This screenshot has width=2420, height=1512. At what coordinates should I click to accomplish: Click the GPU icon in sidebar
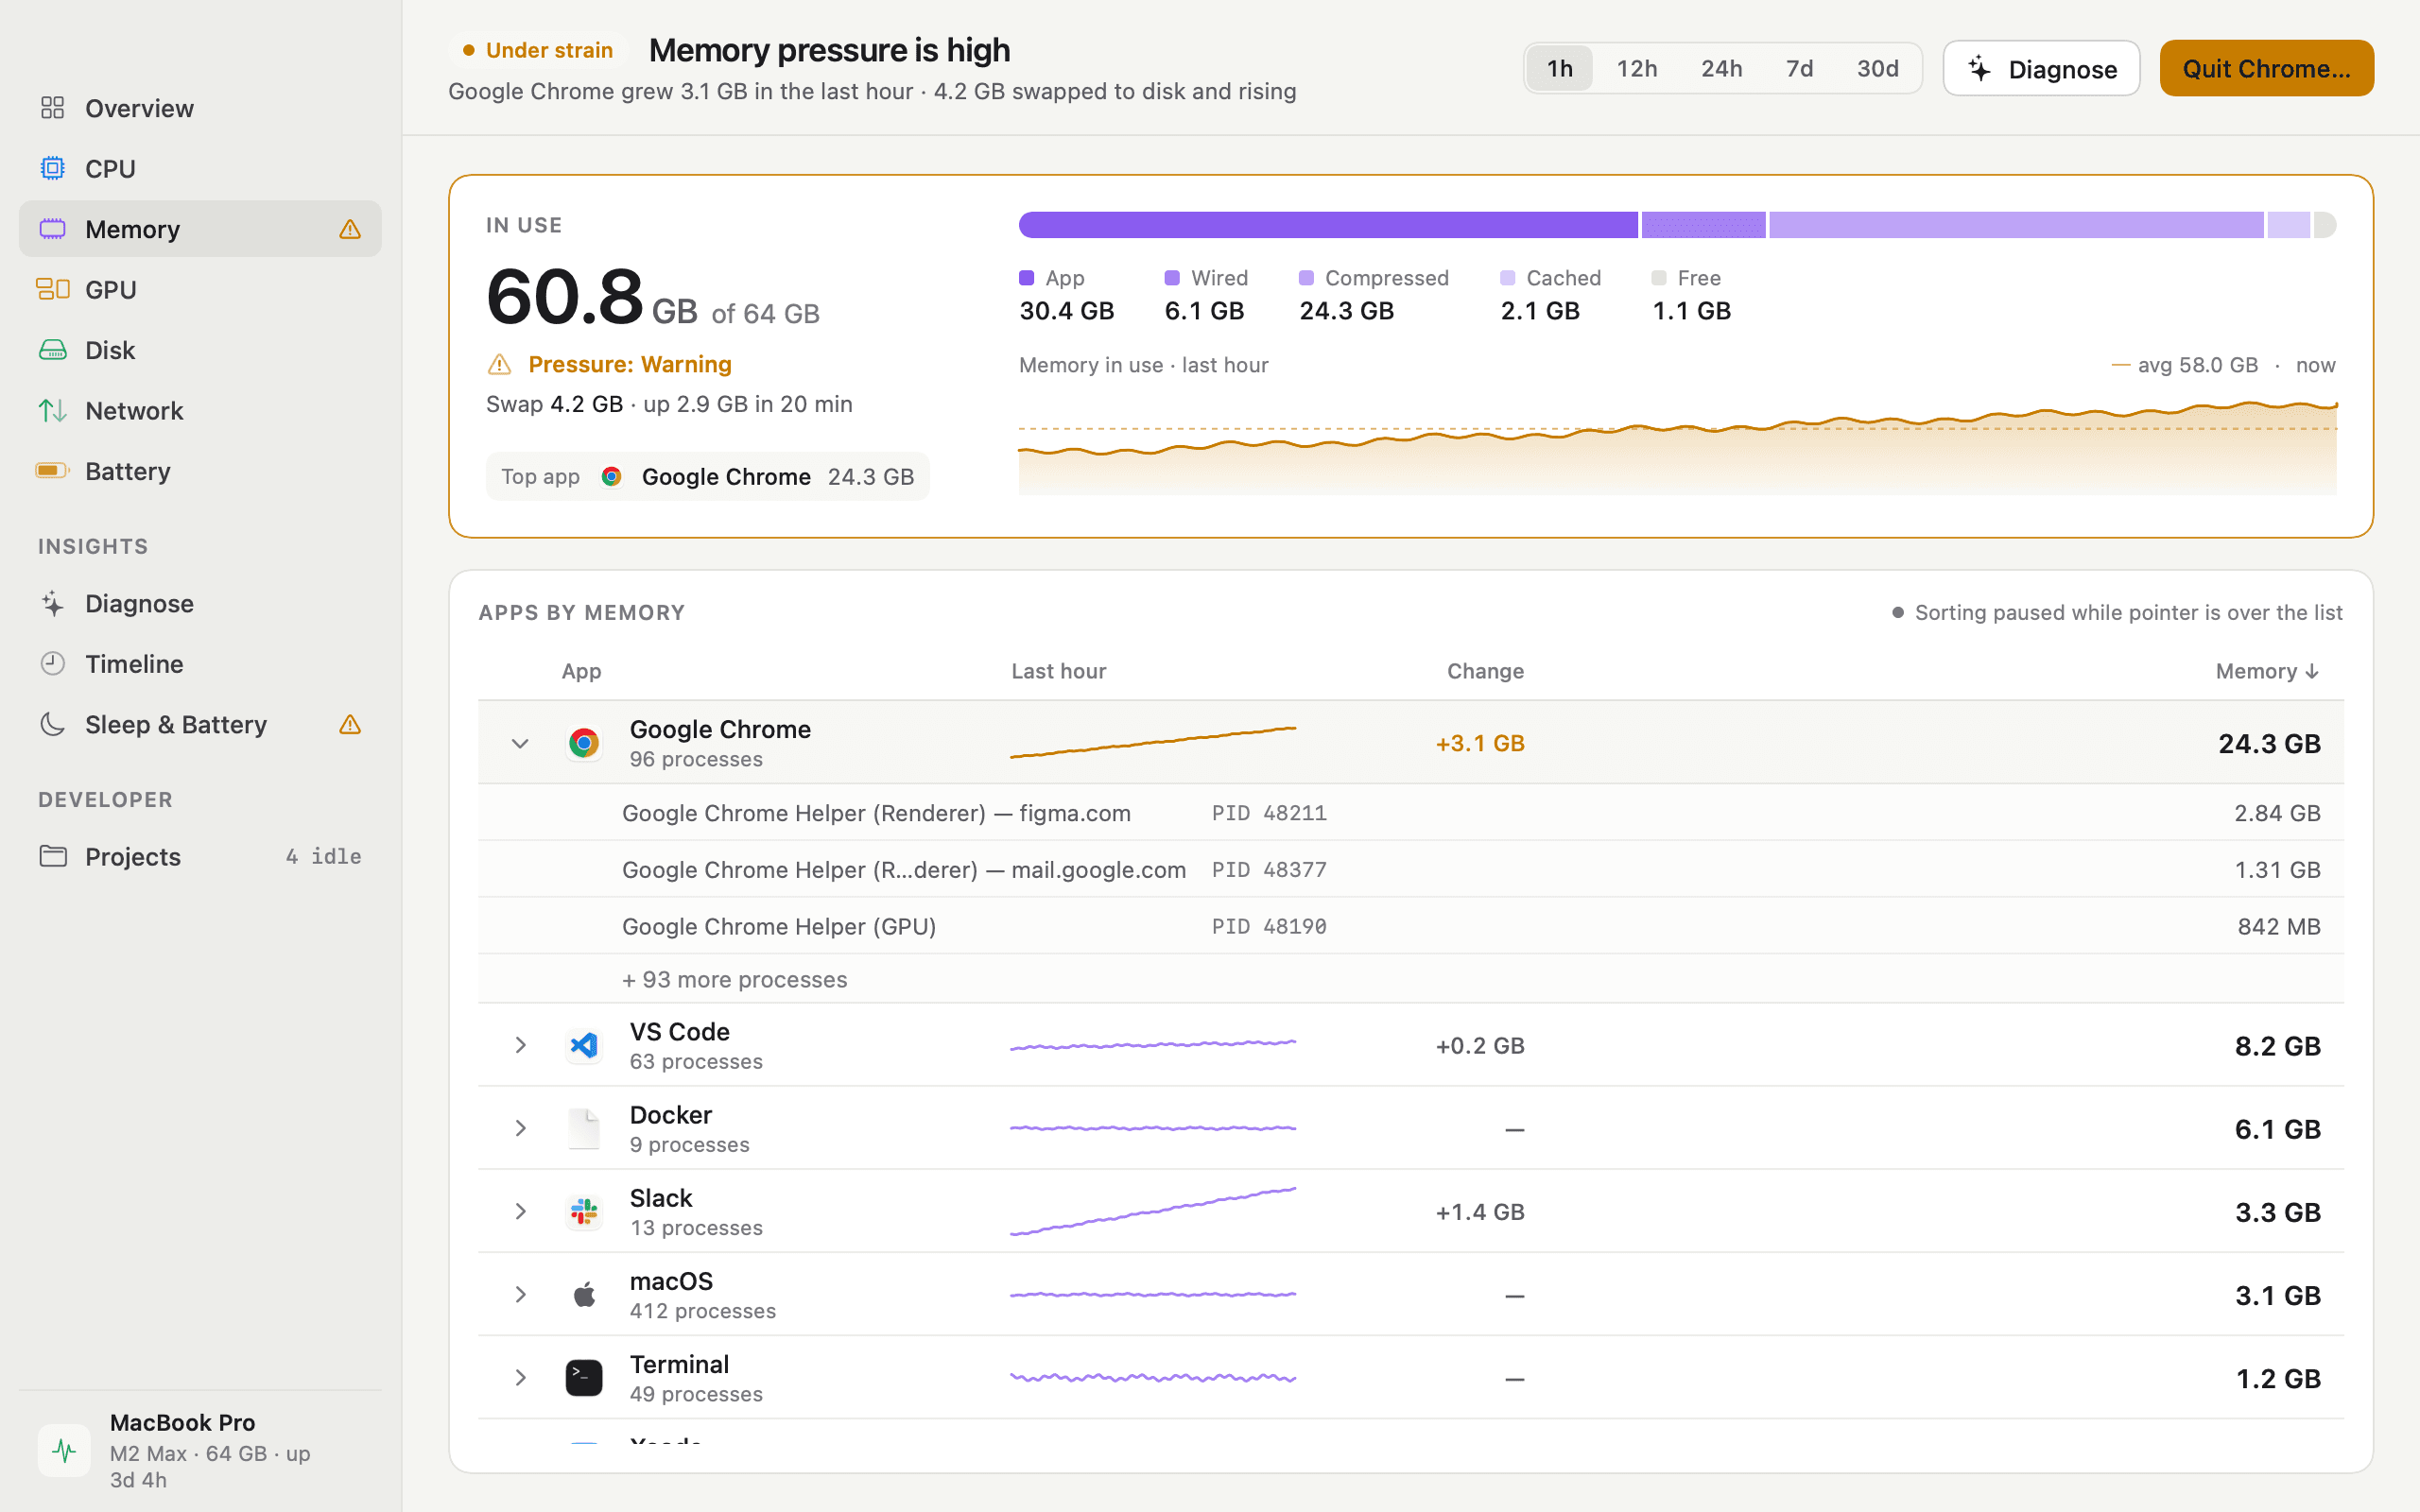[53, 289]
